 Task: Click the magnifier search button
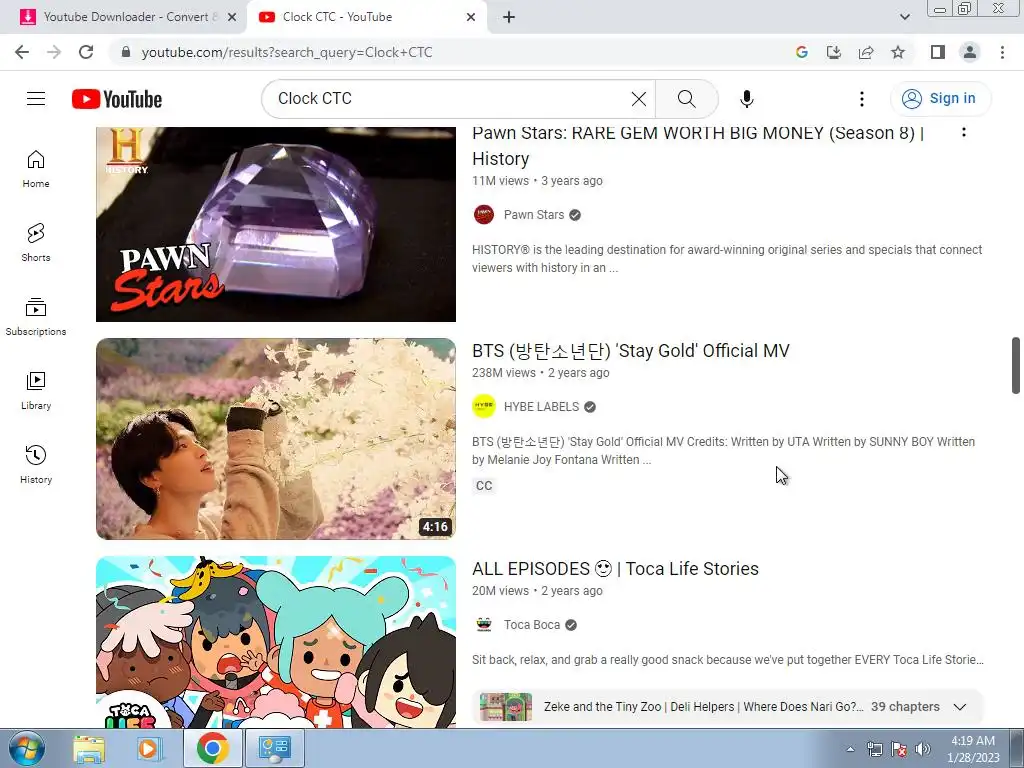(686, 99)
